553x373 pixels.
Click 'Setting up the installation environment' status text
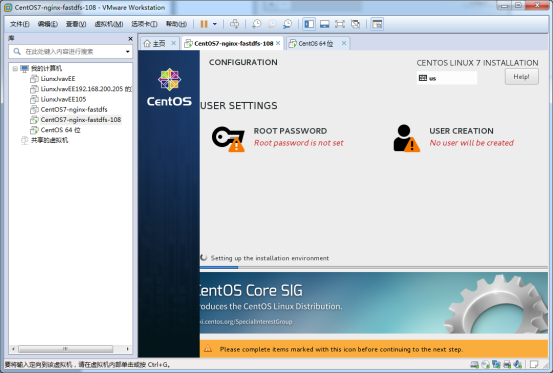point(270,258)
